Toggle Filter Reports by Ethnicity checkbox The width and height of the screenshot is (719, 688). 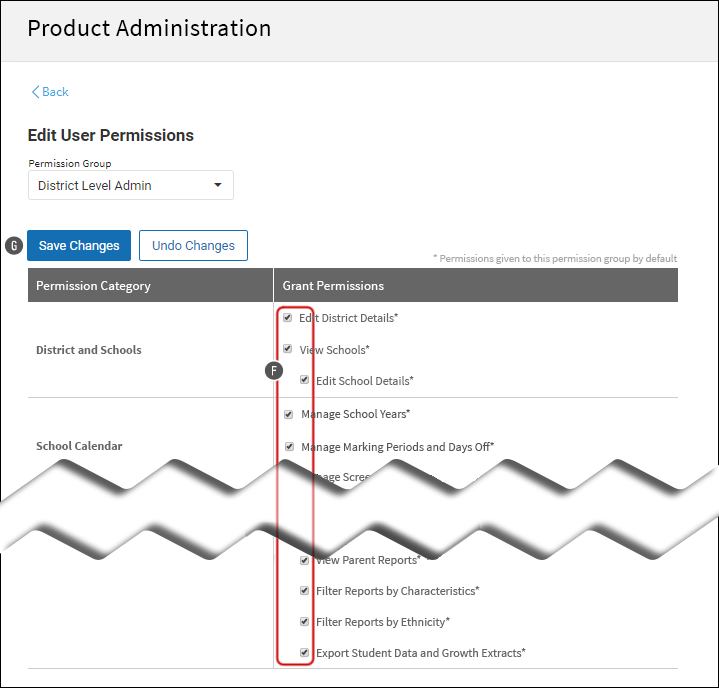click(x=304, y=621)
